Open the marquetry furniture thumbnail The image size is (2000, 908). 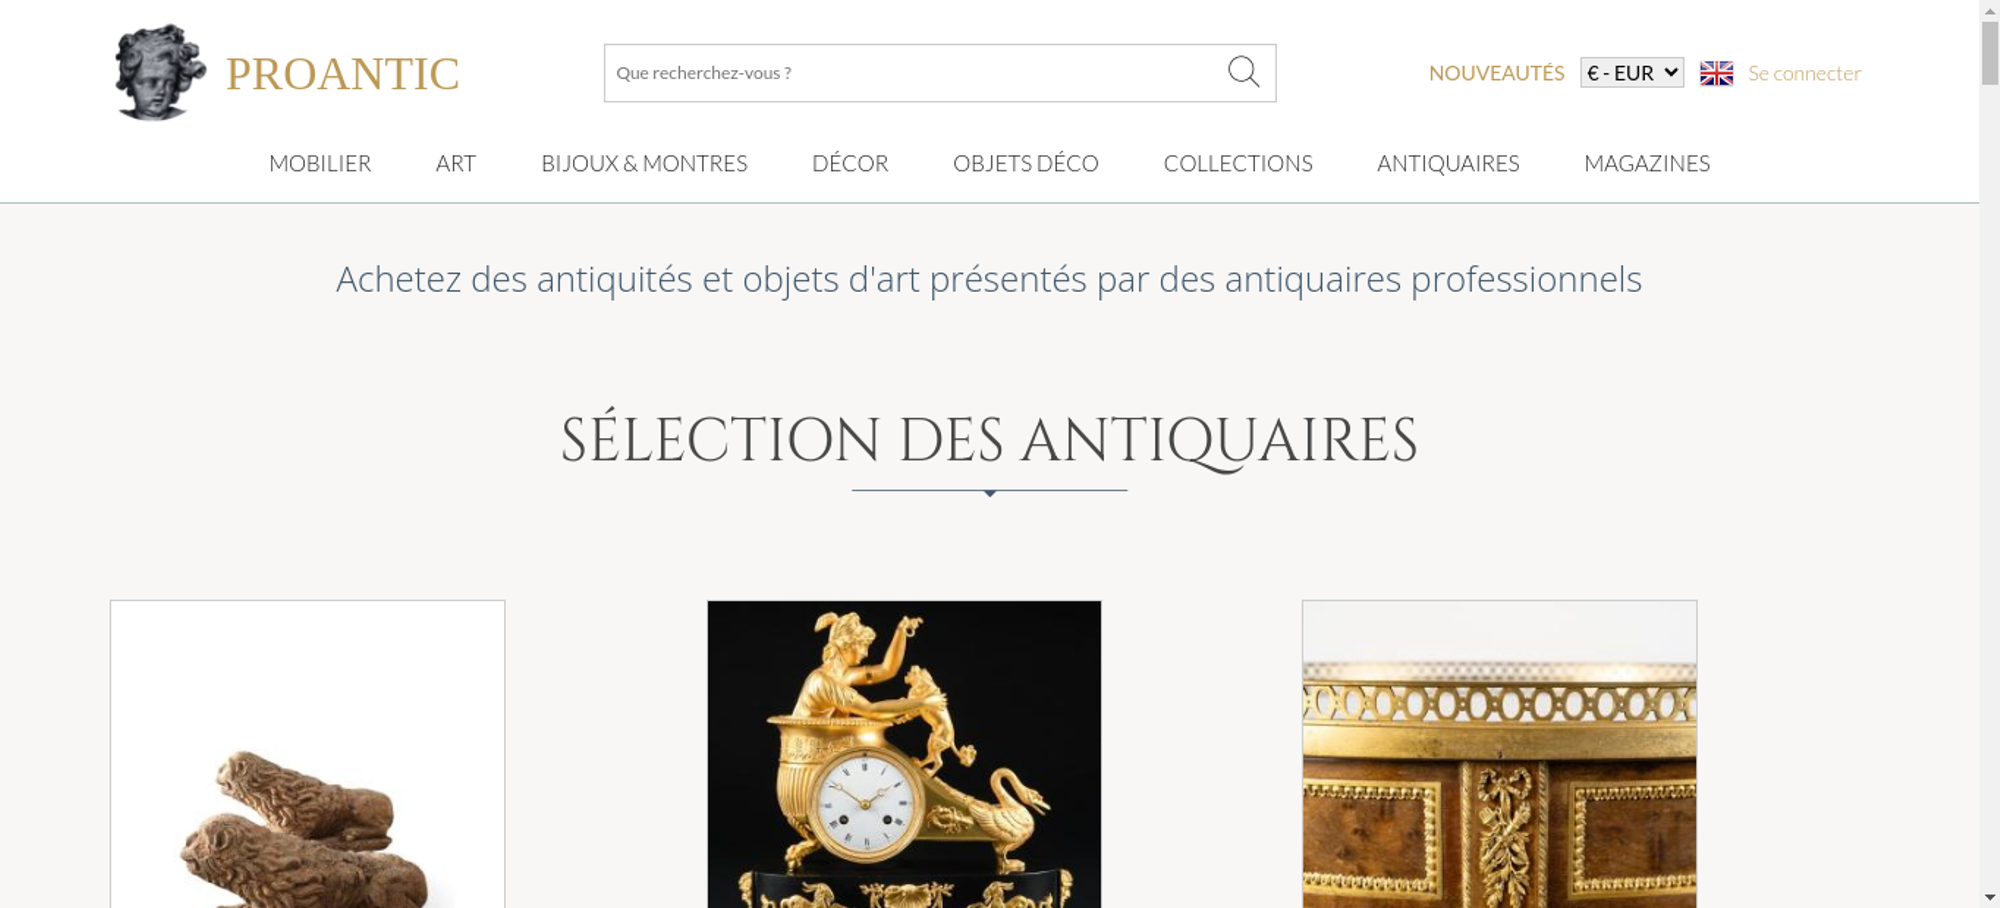point(1499,754)
